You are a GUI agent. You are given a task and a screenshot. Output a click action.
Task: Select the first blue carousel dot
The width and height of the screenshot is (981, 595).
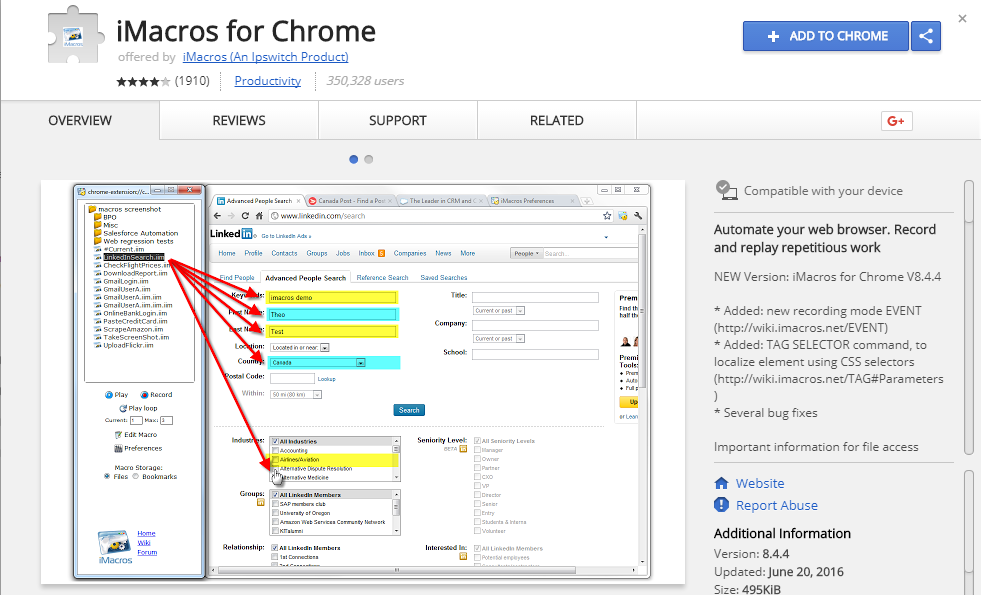click(x=353, y=160)
